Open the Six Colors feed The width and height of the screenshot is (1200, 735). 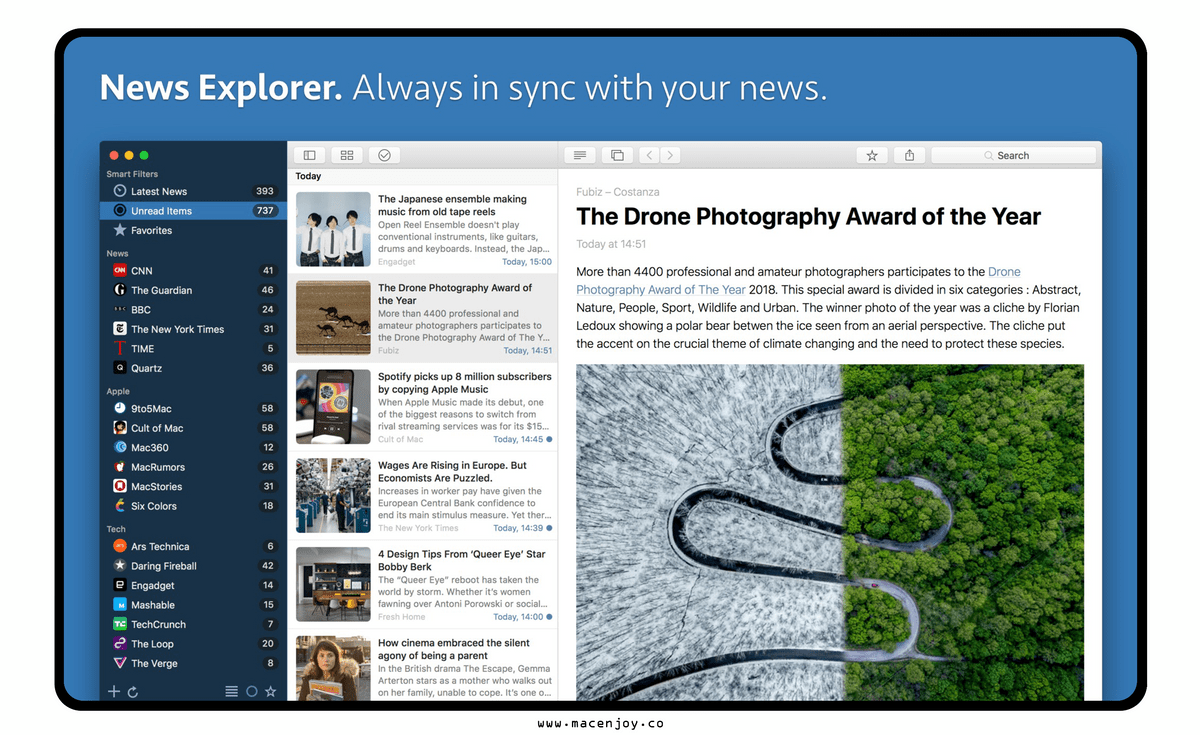[193, 506]
